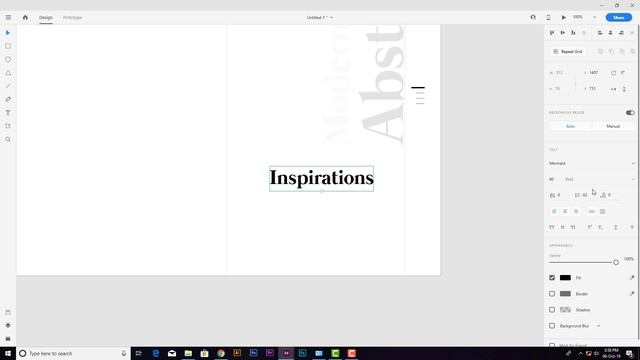Enable the Background Blur checkbox
The height and width of the screenshot is (360, 640).
click(x=552, y=326)
